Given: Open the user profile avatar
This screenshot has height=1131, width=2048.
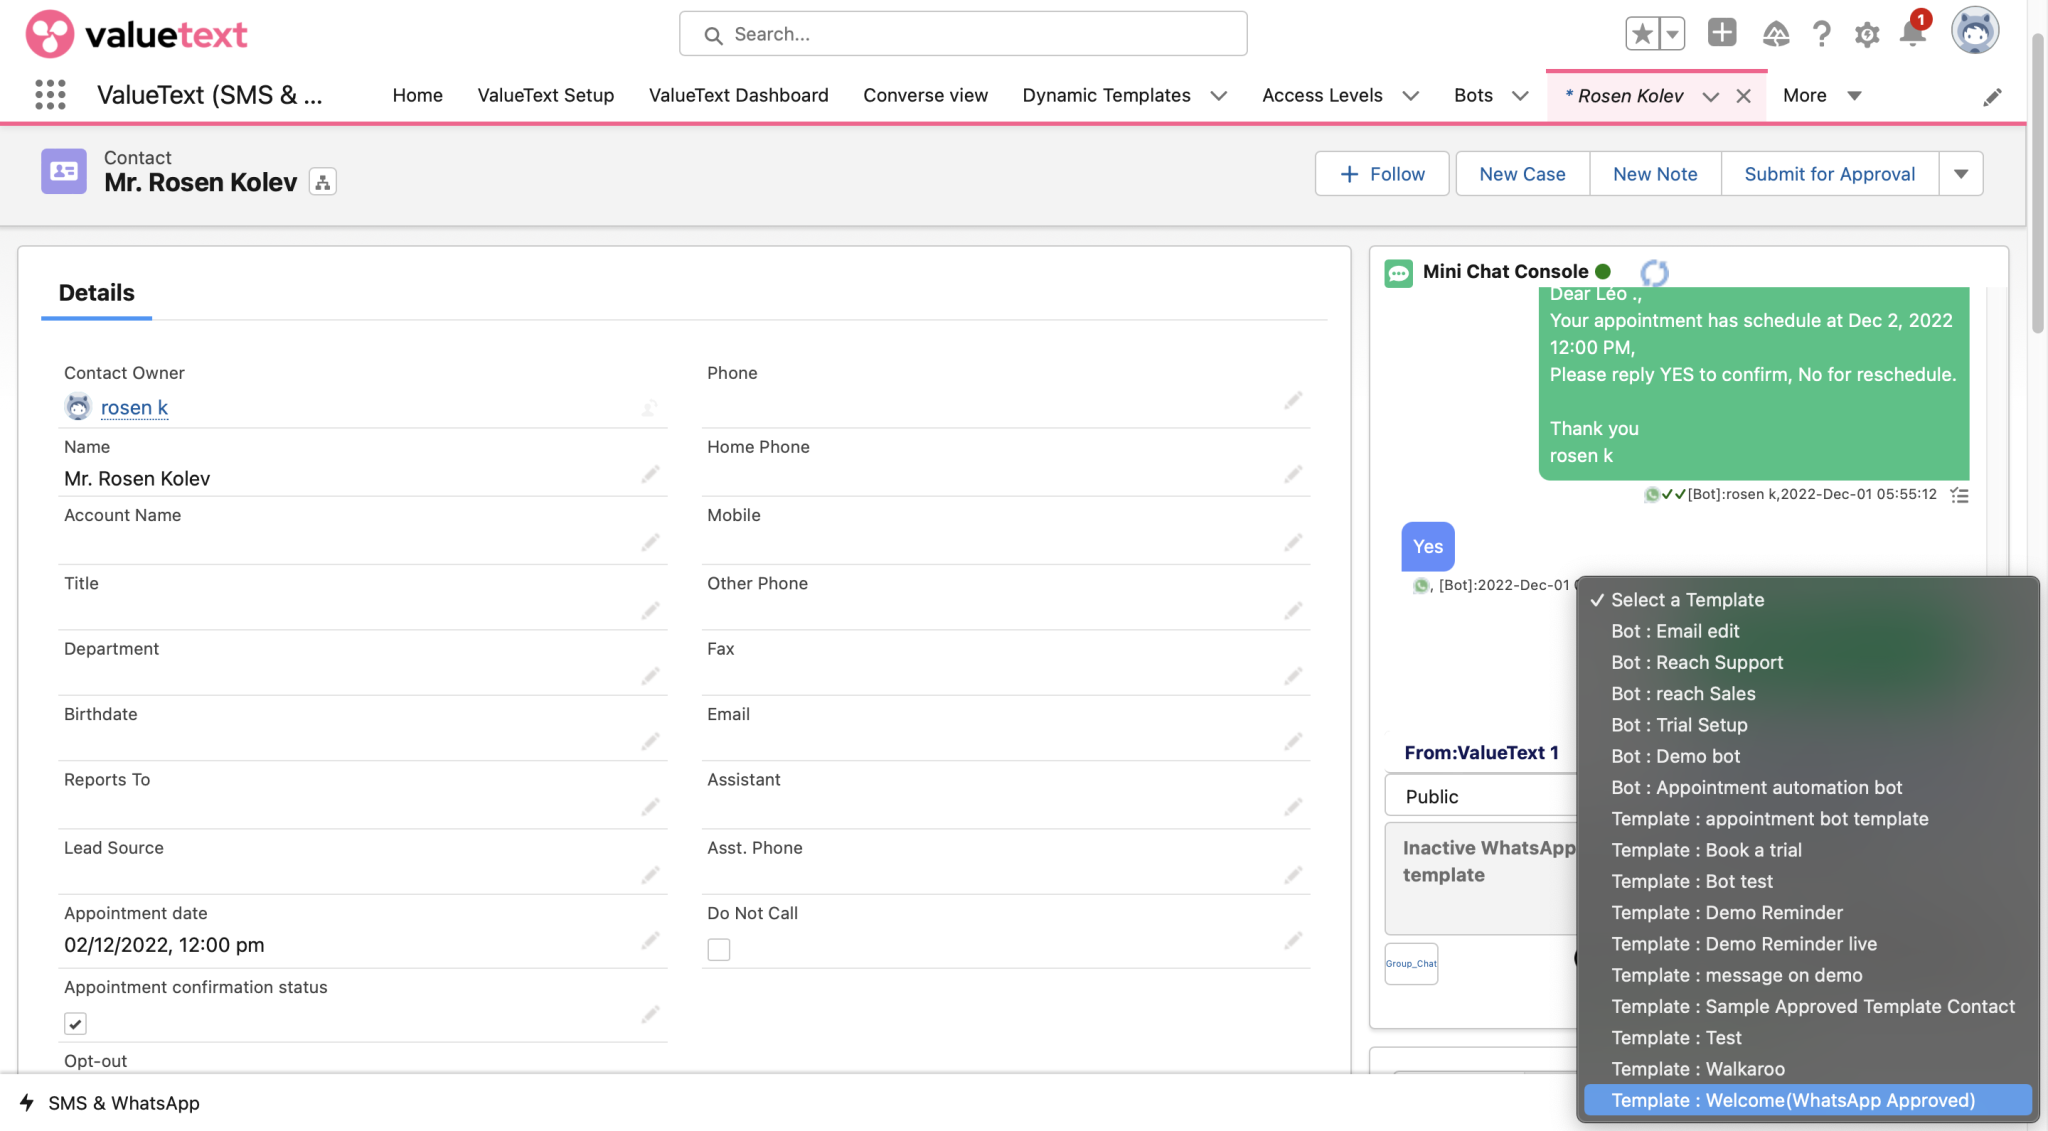Looking at the screenshot, I should pyautogui.click(x=1975, y=31).
